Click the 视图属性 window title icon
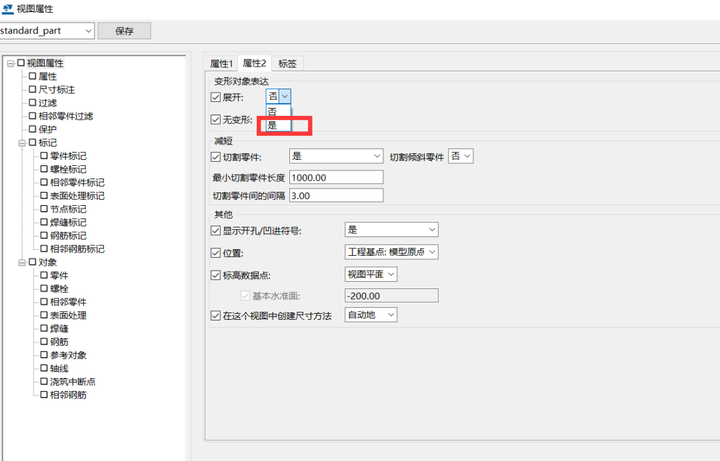The image size is (720, 461). 8,9
